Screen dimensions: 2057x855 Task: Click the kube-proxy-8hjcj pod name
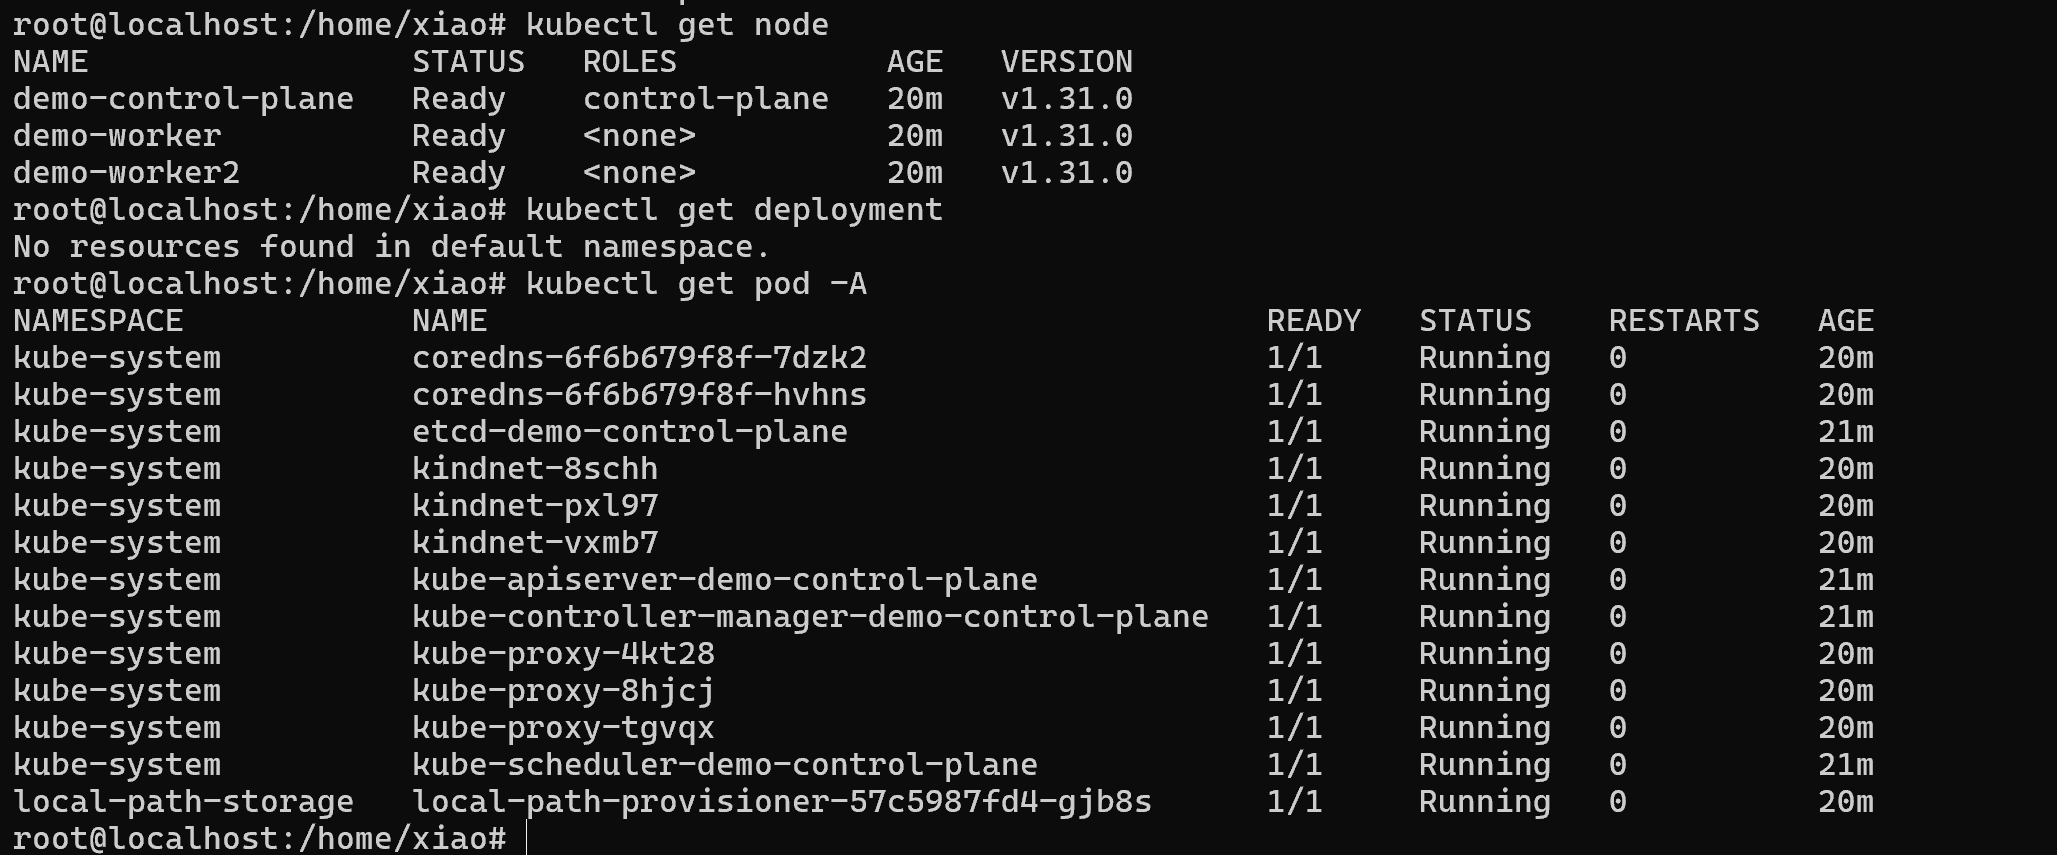pos(563,691)
